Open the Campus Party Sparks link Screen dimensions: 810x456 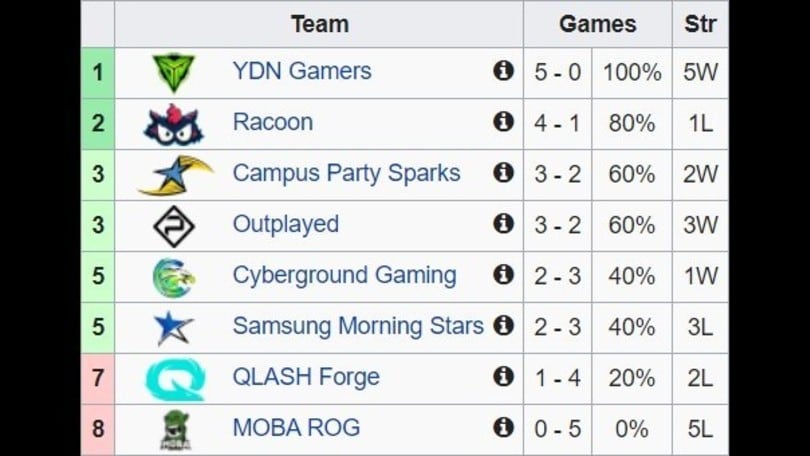[346, 174]
